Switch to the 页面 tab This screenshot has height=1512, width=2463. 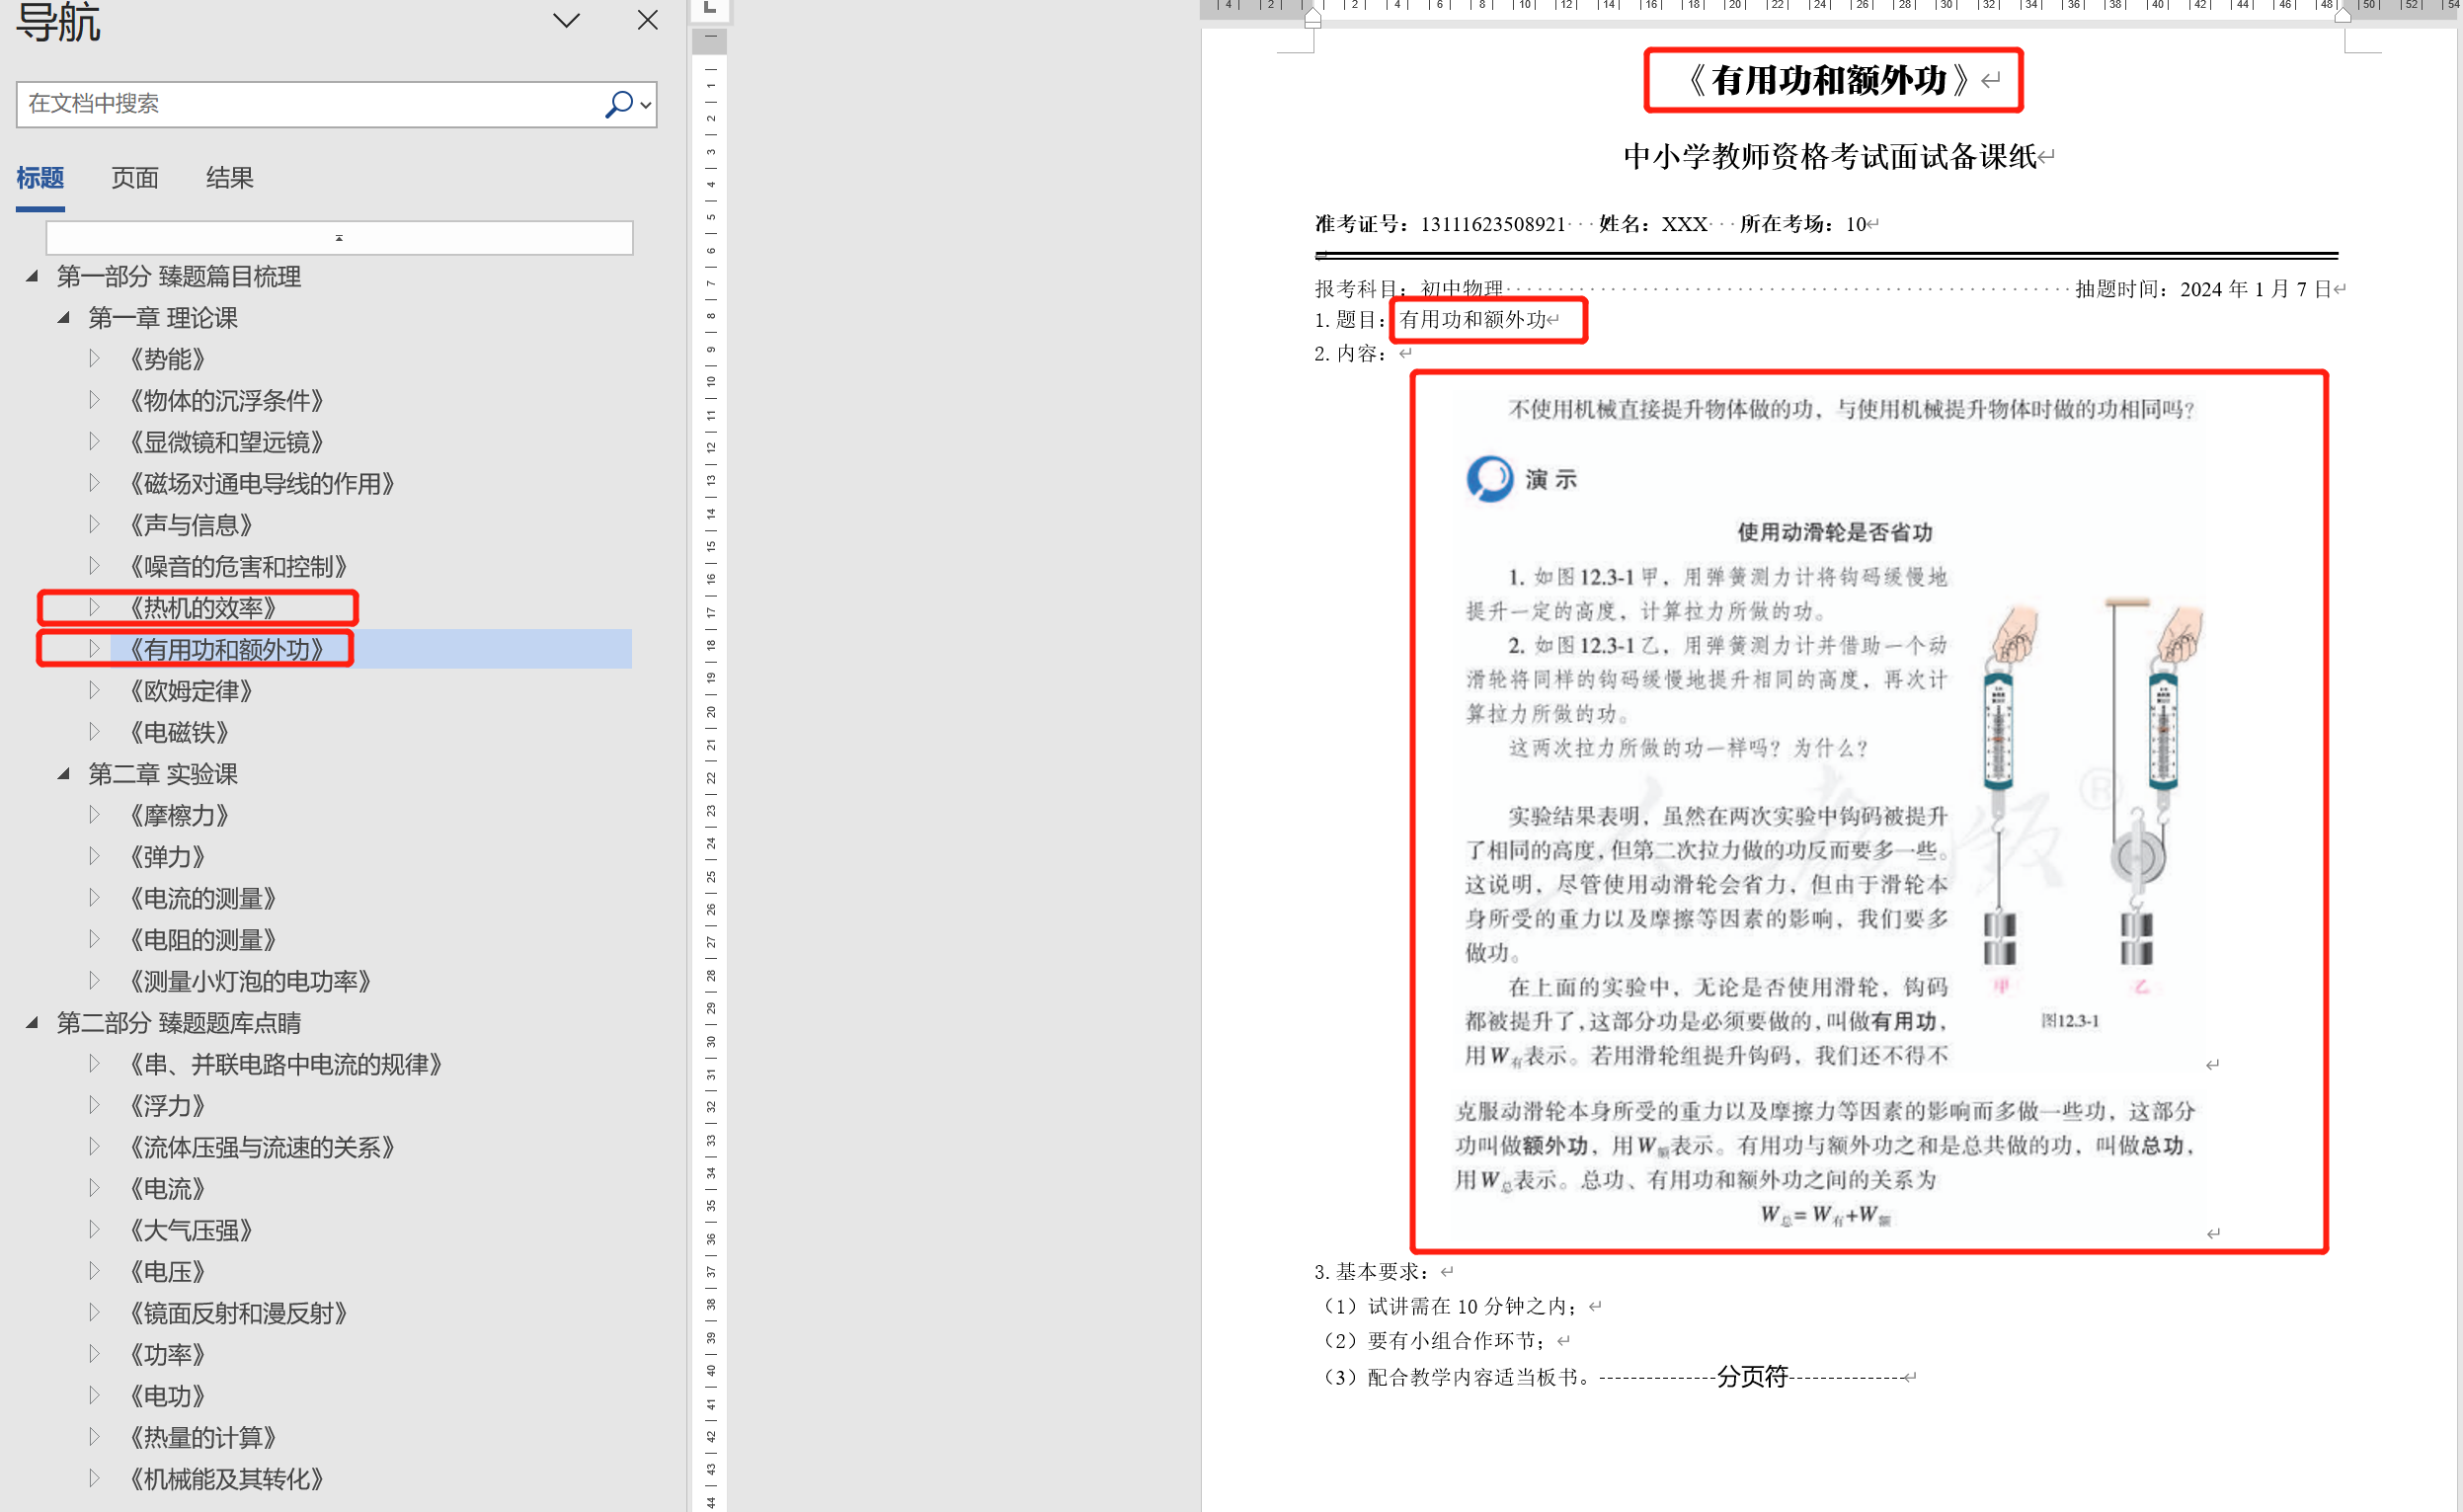pyautogui.click(x=135, y=178)
